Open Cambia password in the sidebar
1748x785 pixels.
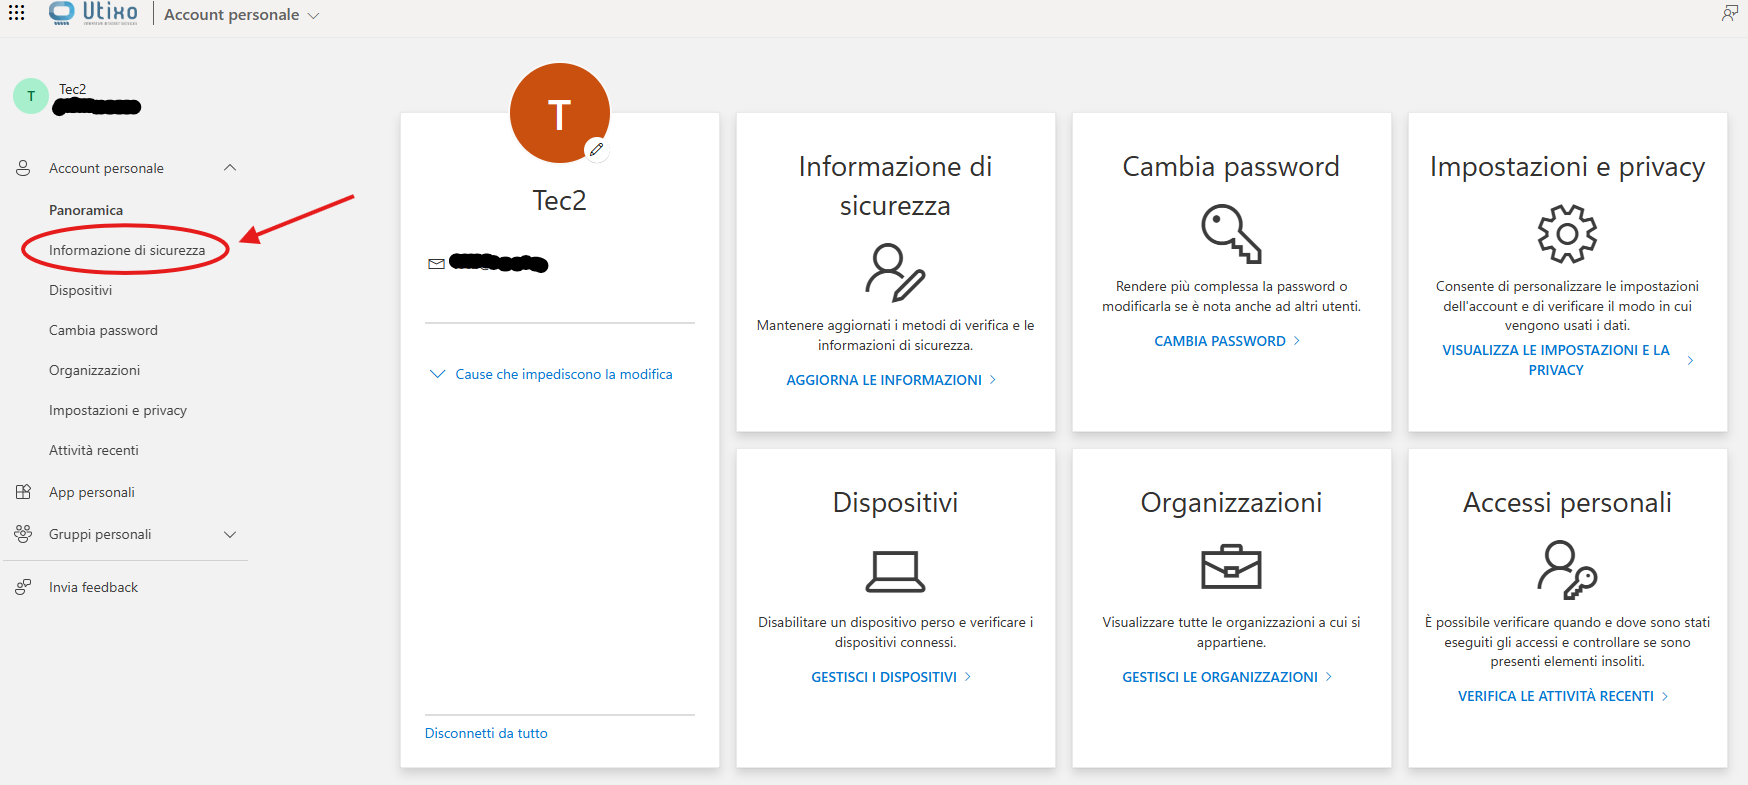click(x=103, y=330)
